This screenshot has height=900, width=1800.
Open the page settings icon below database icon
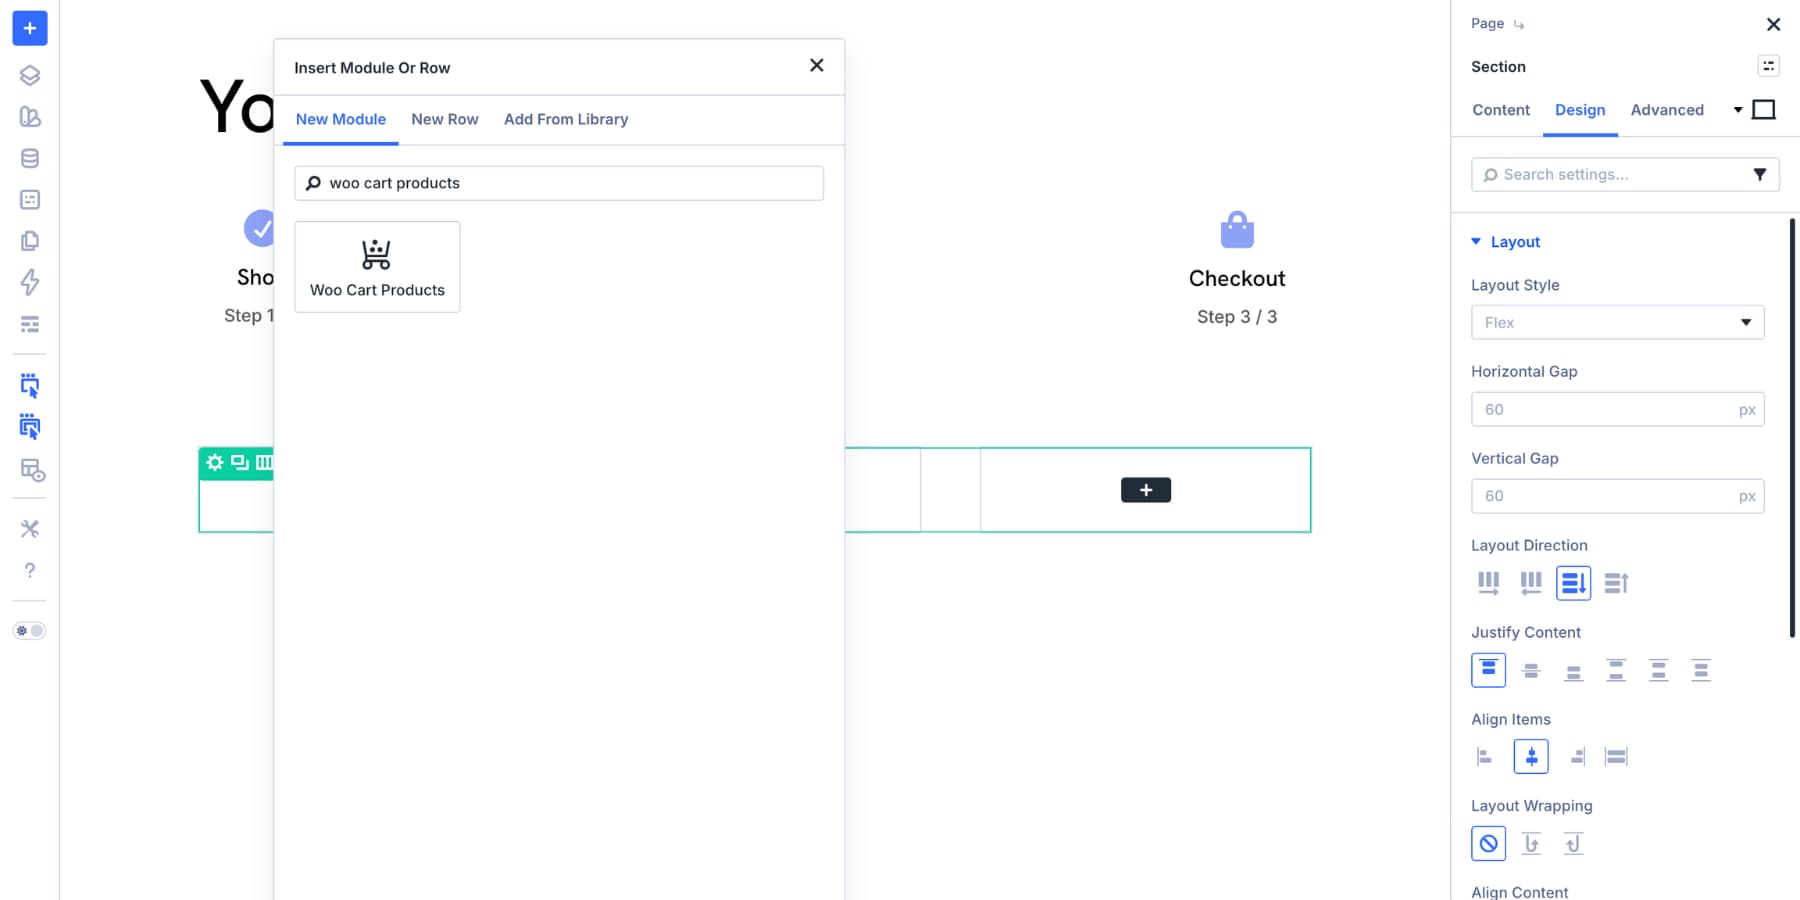(x=30, y=200)
